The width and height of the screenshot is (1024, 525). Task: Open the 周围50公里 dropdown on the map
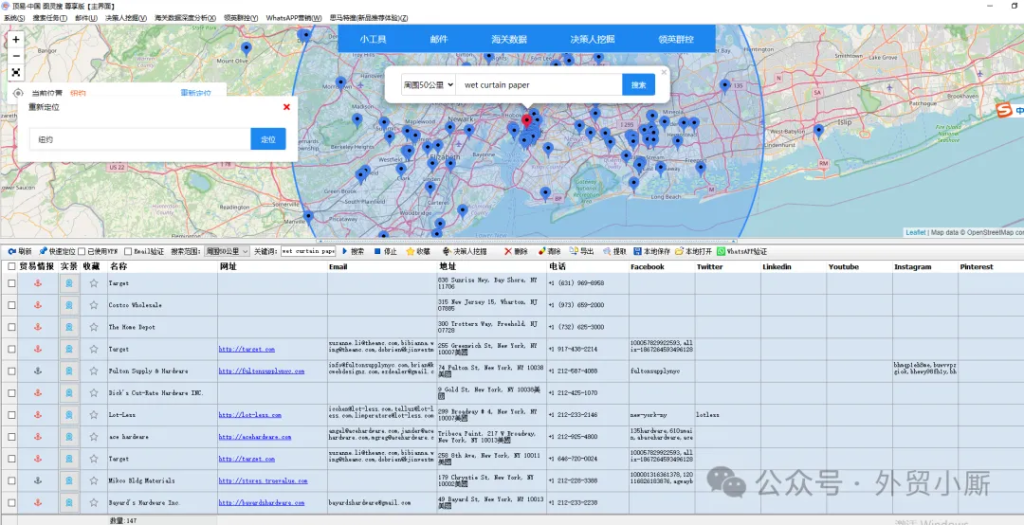[428, 85]
